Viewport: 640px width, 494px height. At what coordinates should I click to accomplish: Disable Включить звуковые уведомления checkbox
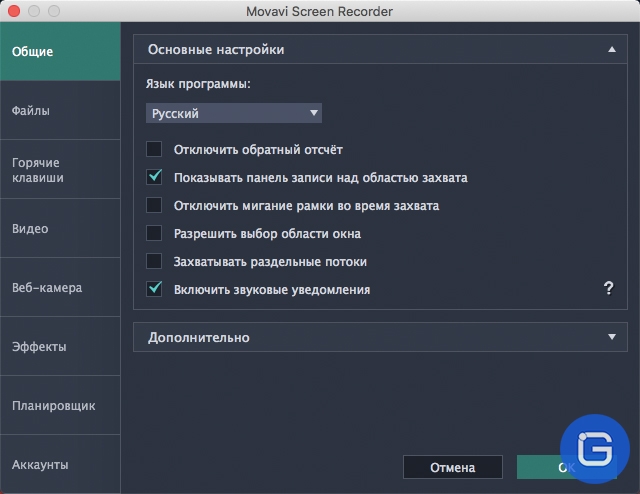[154, 289]
